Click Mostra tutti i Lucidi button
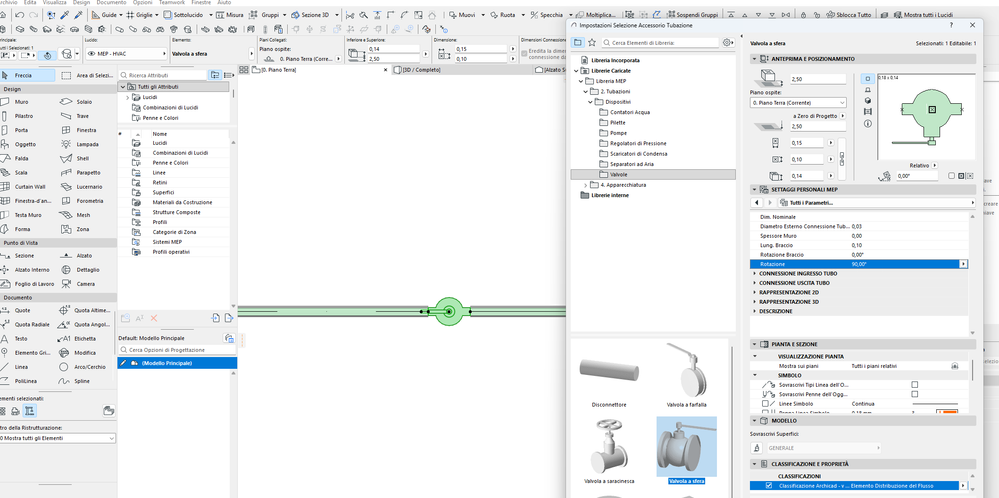Image resolution: width=999 pixels, height=498 pixels. click(921, 14)
